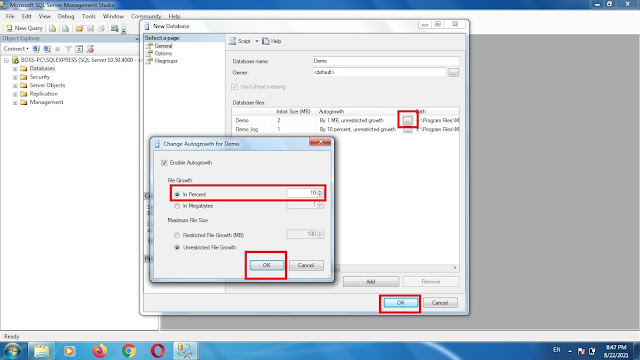Select the In Megabytes radio button
The image size is (640, 360).
coord(177,206)
